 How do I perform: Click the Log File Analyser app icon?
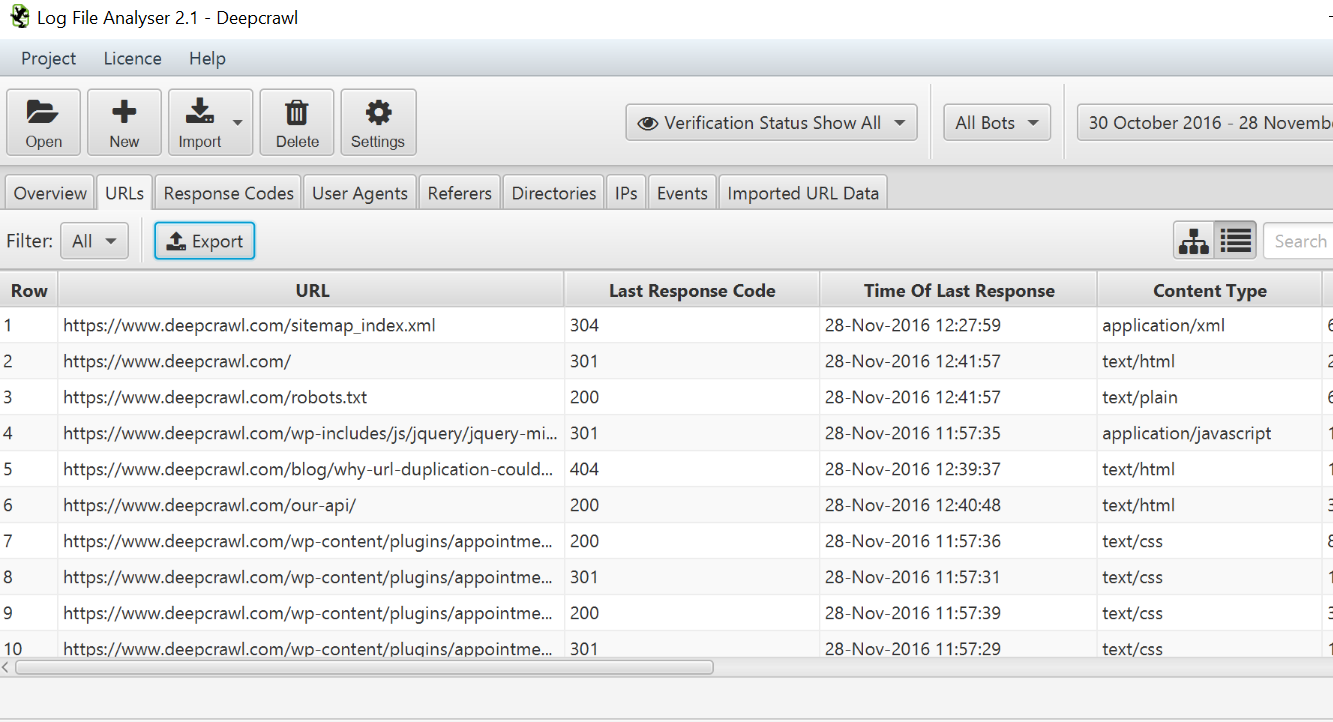[x=19, y=17]
